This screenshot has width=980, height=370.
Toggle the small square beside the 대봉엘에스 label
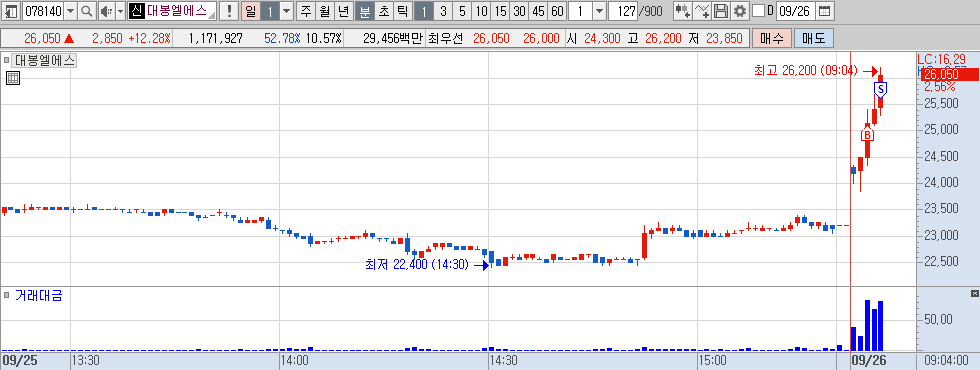[6, 61]
